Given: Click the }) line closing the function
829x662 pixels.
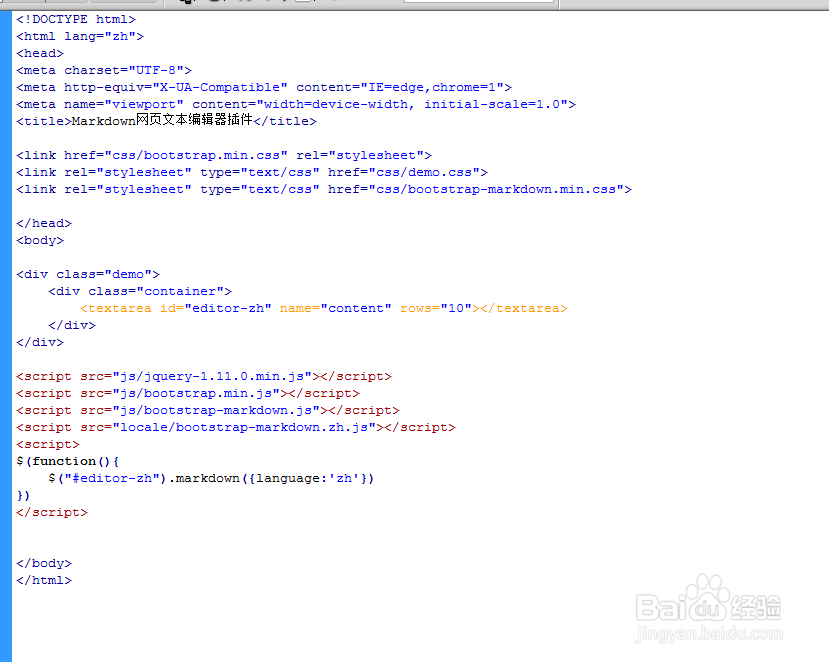Looking at the screenshot, I should pos(23,495).
